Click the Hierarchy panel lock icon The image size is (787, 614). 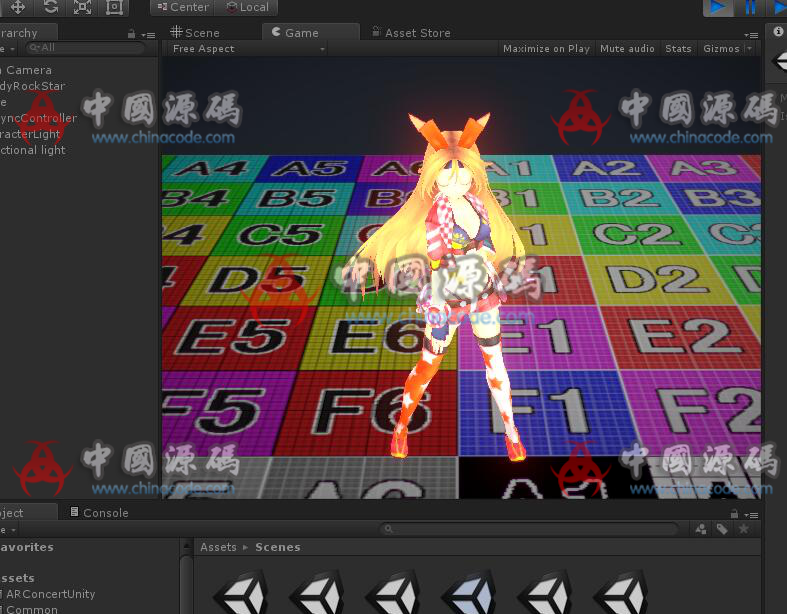(132, 34)
